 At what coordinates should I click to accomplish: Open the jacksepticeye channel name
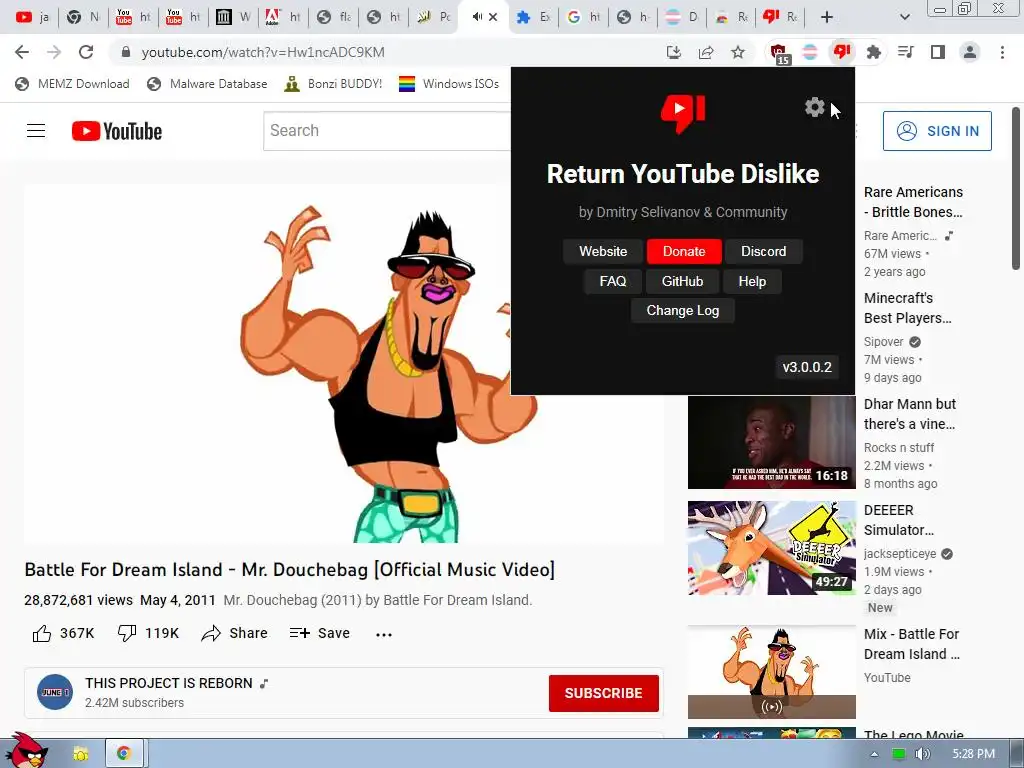click(900, 553)
